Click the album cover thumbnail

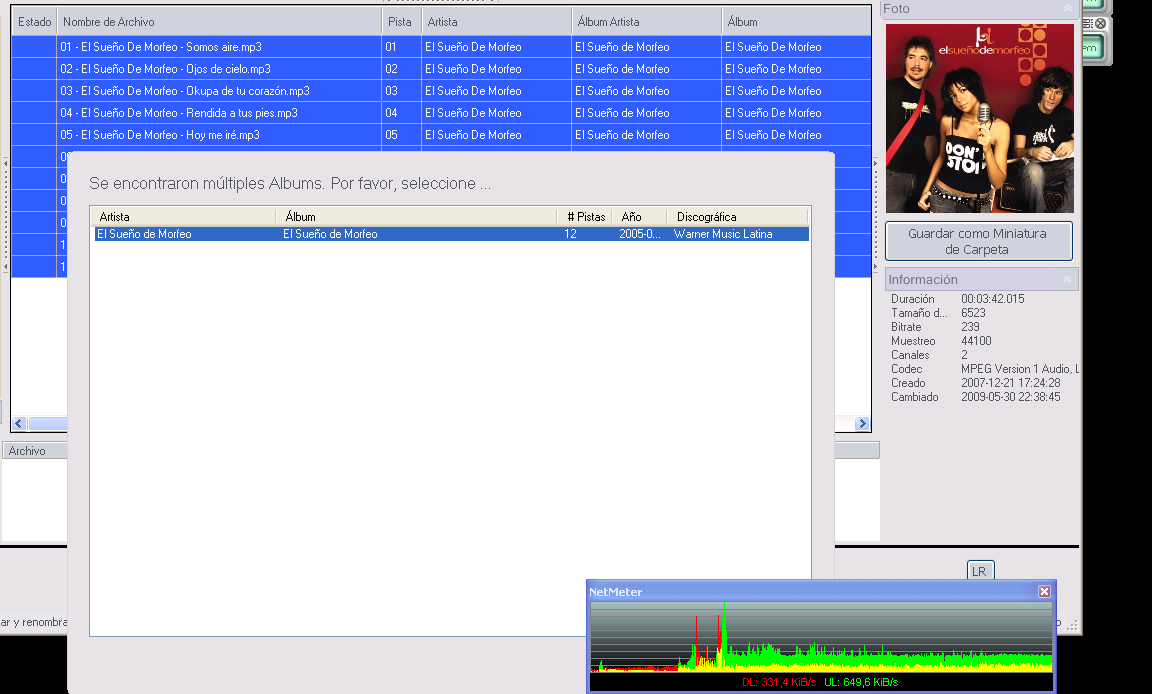(x=979, y=118)
